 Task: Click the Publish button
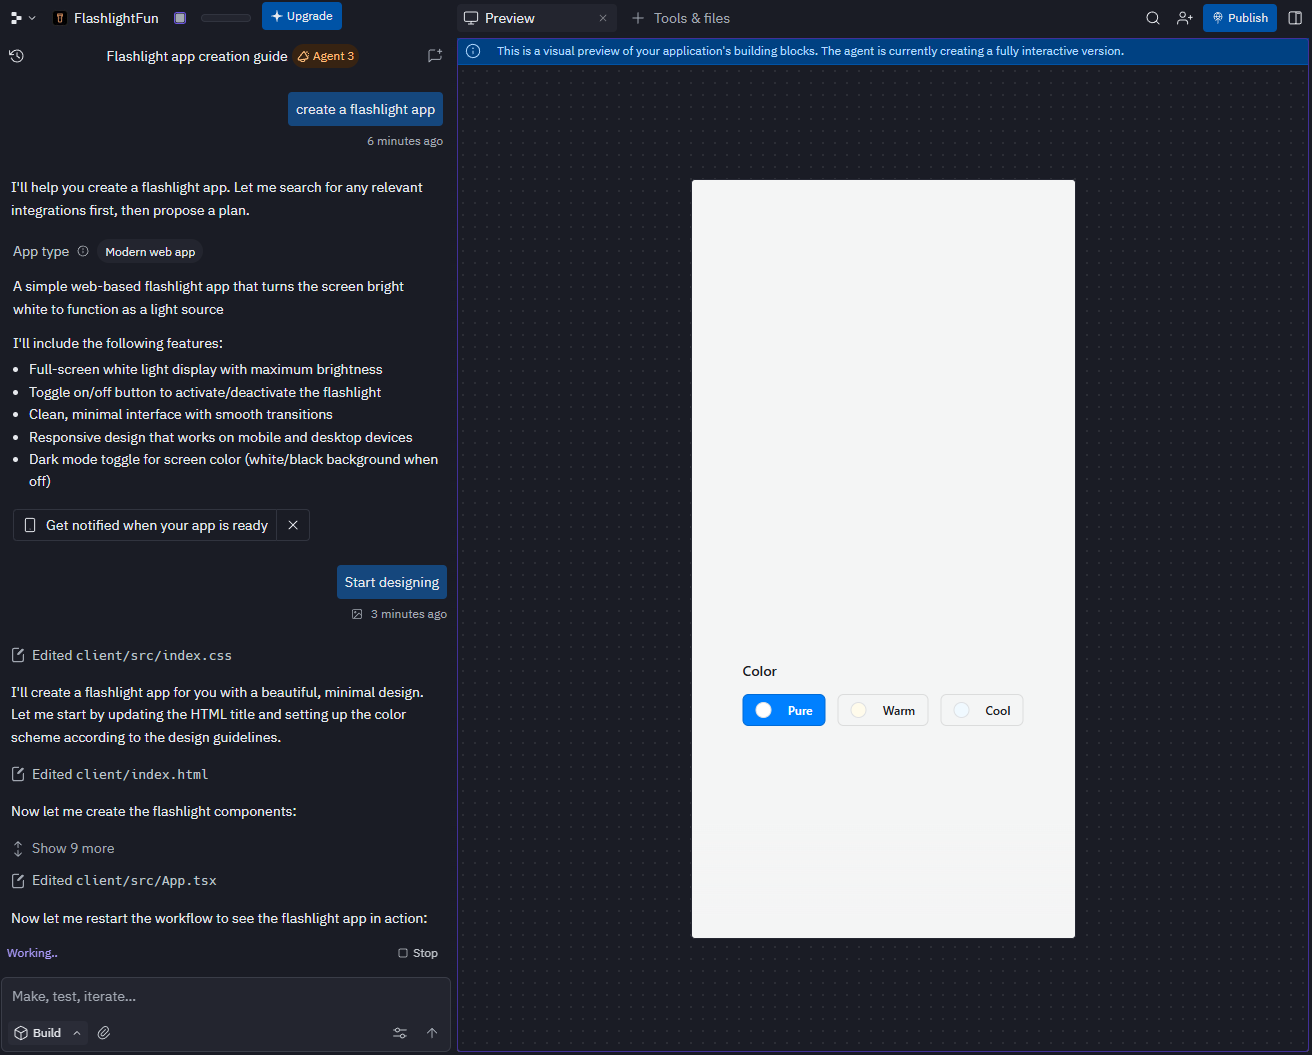click(x=1240, y=17)
